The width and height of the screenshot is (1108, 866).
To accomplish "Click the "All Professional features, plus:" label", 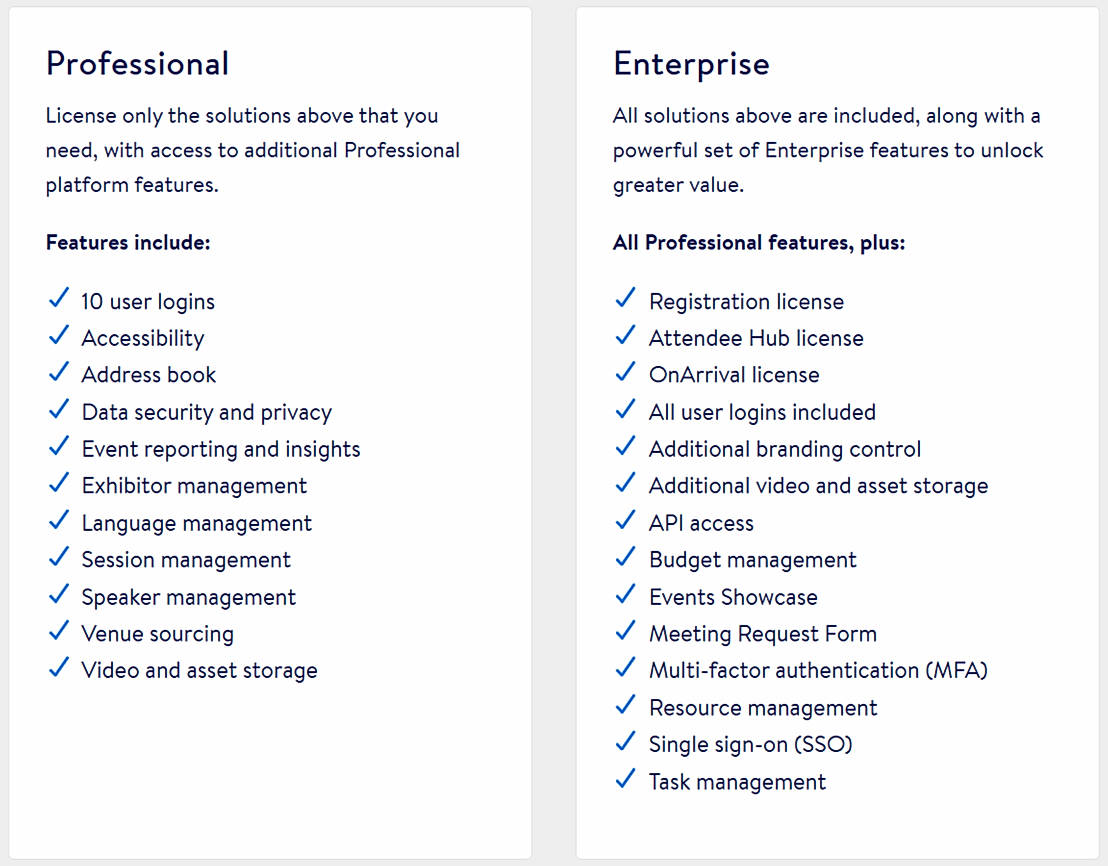I will click(x=759, y=243).
